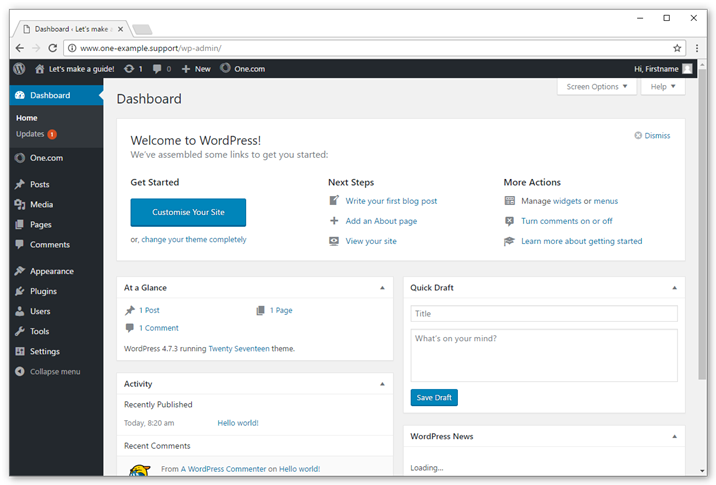Open the 1 Page link
The height and width of the screenshot is (485, 716).
(x=281, y=310)
